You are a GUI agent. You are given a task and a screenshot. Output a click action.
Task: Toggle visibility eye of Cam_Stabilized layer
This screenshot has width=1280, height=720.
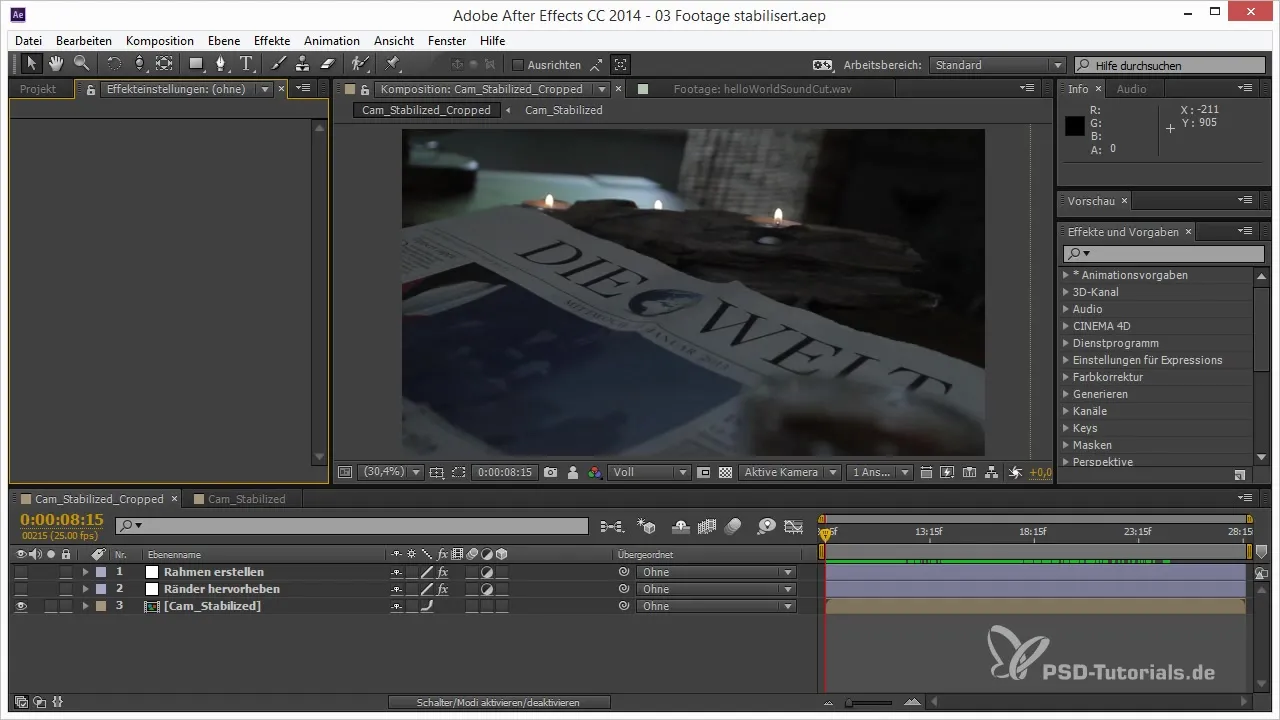21,606
